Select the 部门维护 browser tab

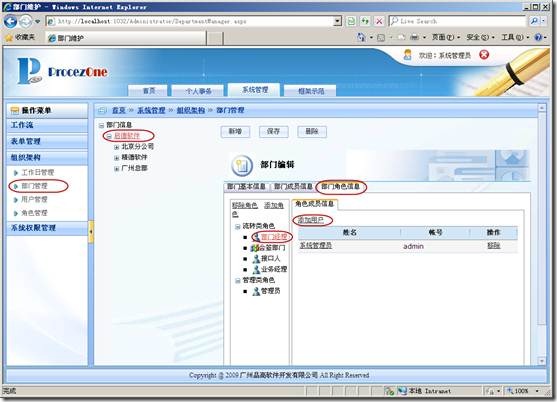pyautogui.click(x=126, y=38)
